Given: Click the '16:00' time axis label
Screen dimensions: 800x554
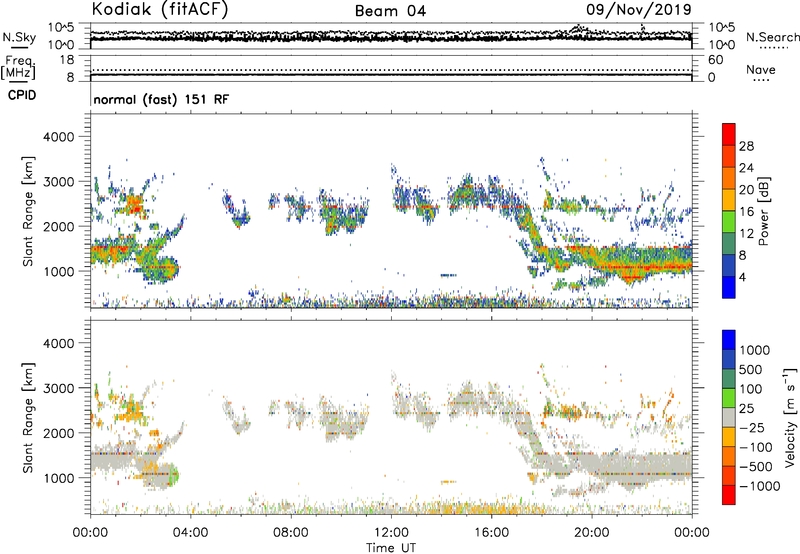Looking at the screenshot, I should [x=491, y=533].
